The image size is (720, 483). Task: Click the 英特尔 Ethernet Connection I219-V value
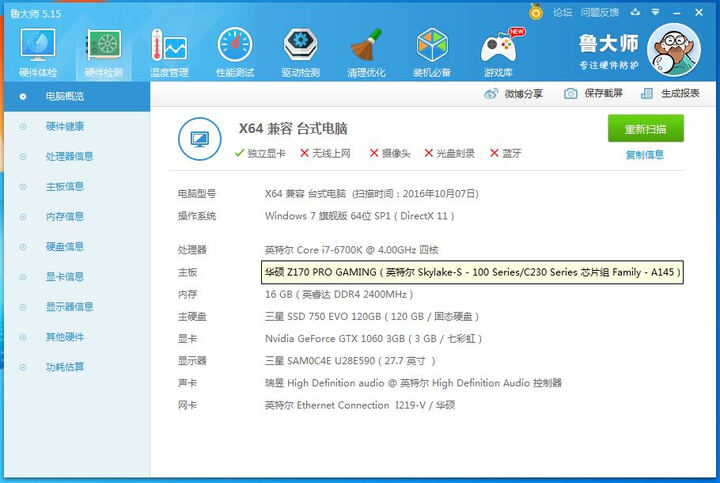360,405
